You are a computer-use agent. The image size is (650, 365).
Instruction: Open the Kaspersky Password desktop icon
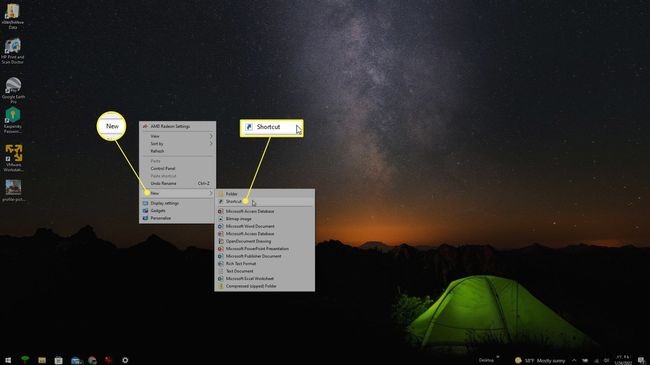pos(12,120)
